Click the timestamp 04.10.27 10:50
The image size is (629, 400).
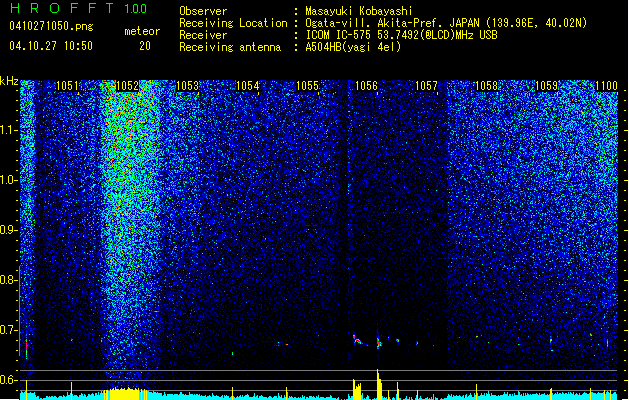coord(51,46)
